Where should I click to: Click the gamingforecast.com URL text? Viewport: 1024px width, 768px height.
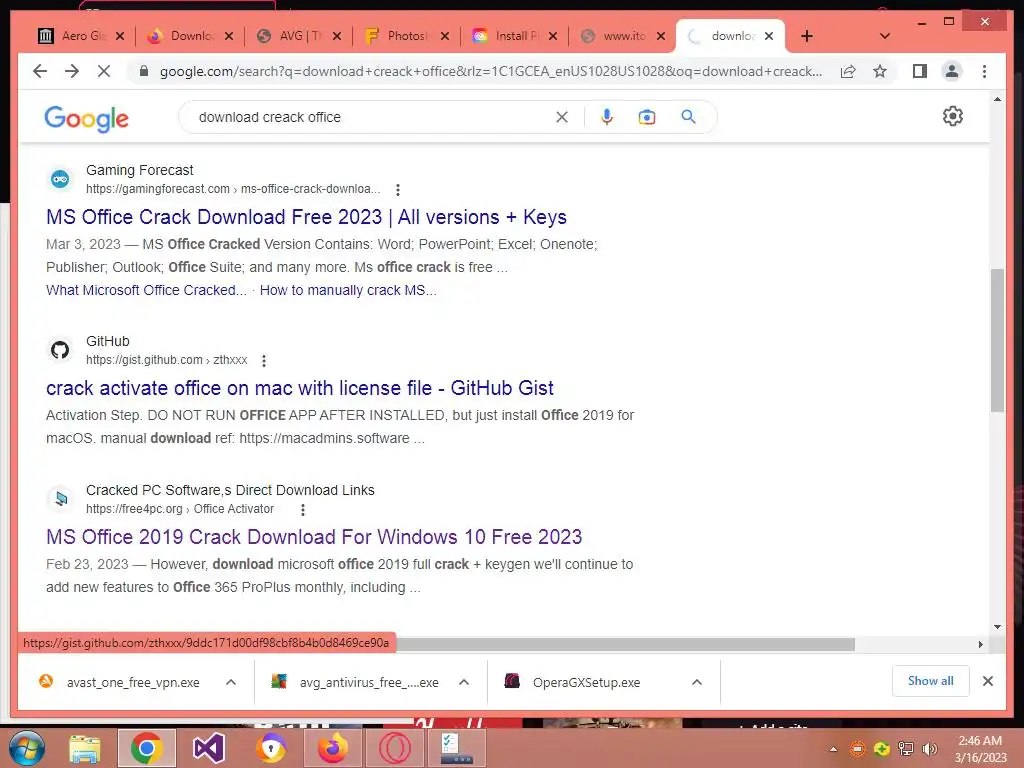click(x=233, y=189)
